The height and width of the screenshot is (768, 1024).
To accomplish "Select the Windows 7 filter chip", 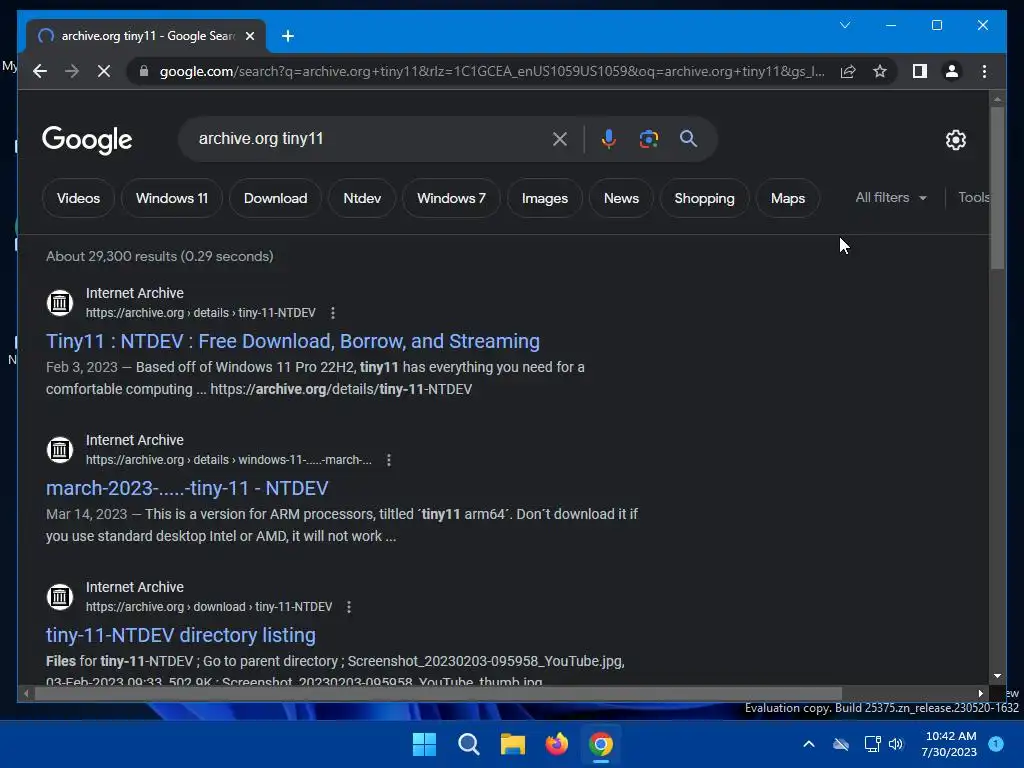I will point(451,198).
